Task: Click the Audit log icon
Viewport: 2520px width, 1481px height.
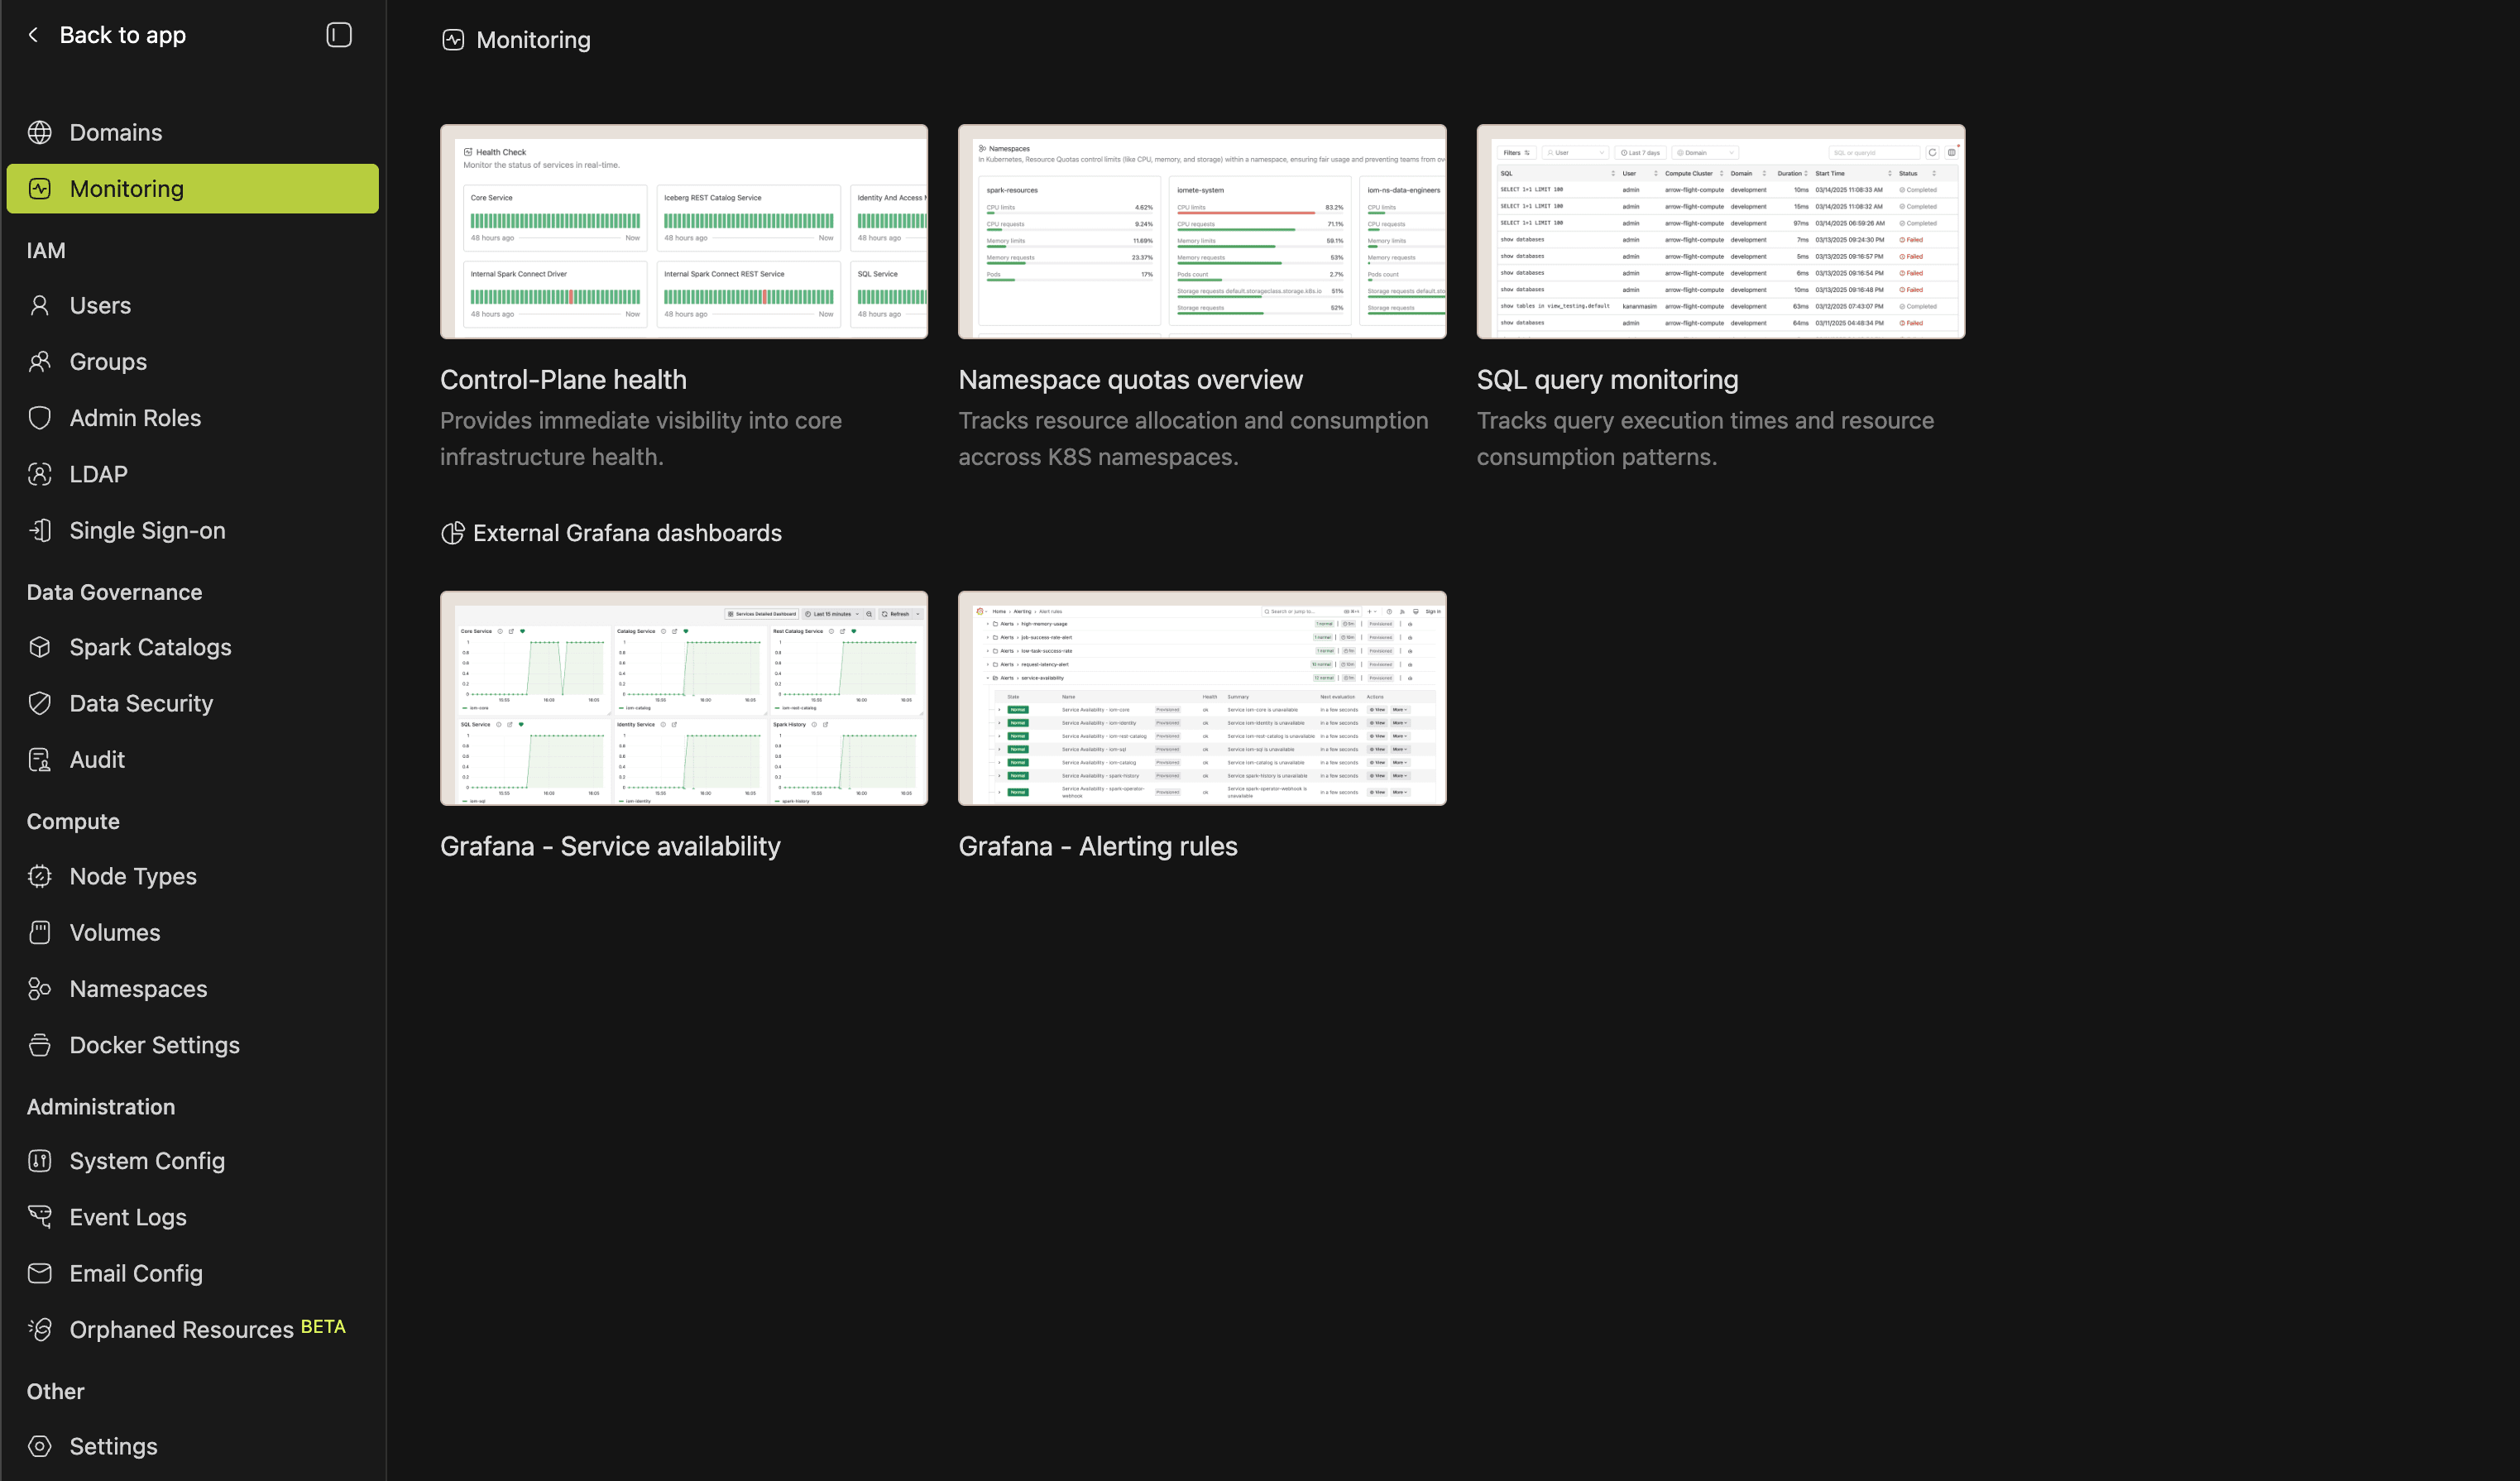Action: (40, 759)
